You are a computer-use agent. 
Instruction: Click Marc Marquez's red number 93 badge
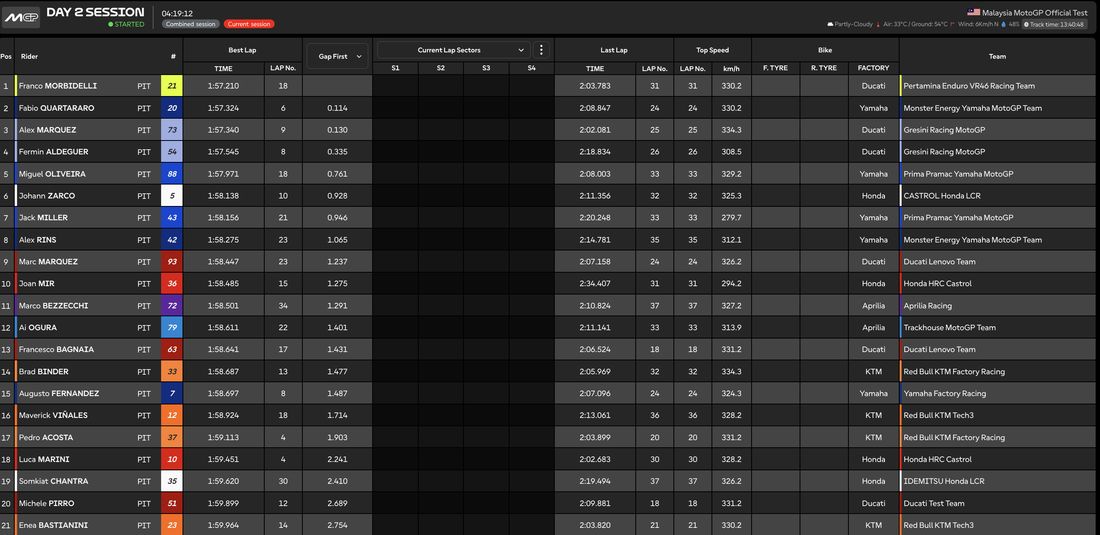click(172, 262)
